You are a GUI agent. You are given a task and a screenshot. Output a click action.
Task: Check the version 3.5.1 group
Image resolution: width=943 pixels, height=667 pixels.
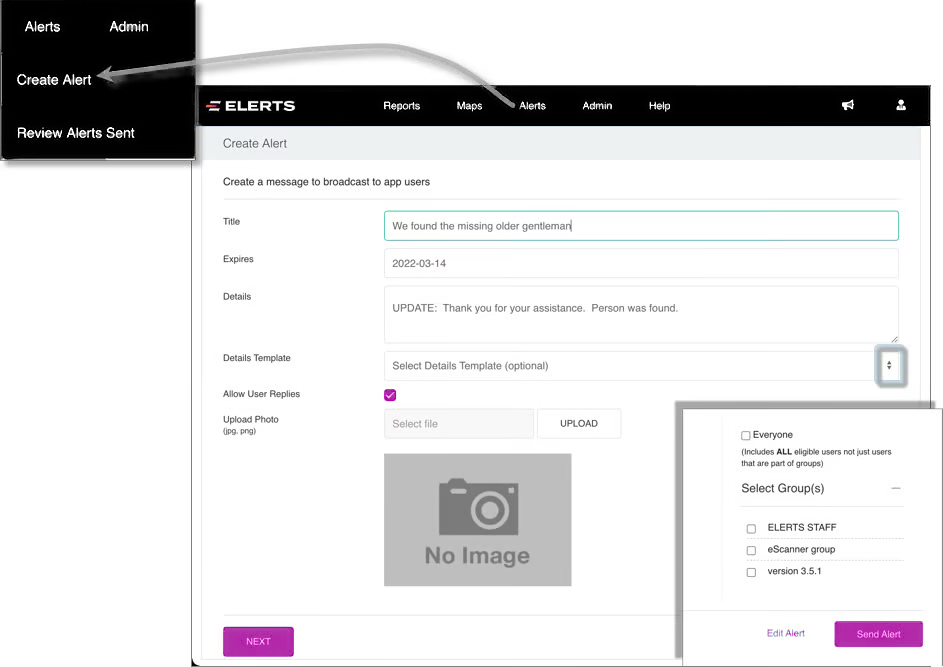751,572
